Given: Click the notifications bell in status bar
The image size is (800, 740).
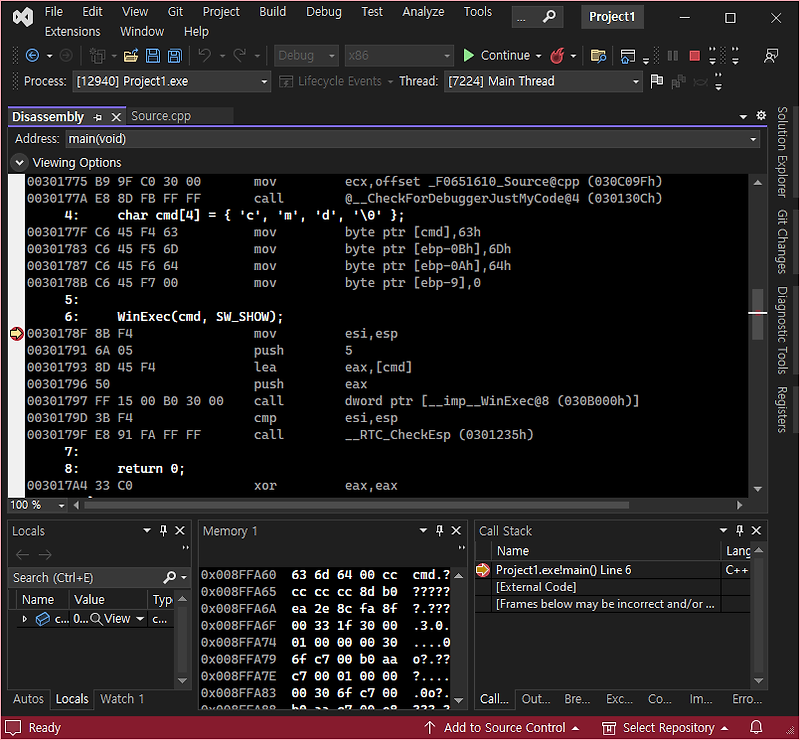Looking at the screenshot, I should [x=756, y=728].
